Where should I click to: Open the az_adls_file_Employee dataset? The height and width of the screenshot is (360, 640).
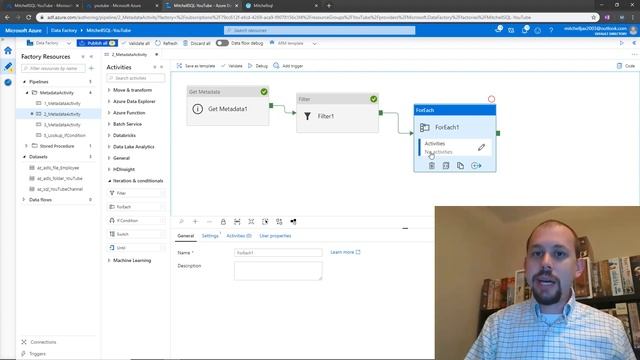pyautogui.click(x=58, y=168)
